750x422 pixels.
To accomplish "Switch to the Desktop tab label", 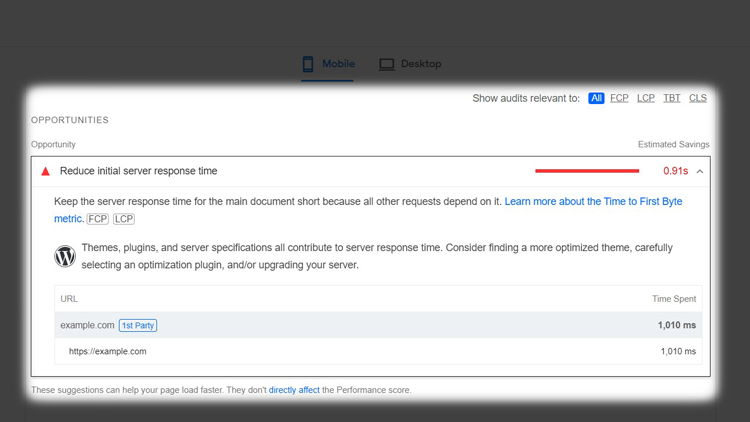I will pos(421,64).
